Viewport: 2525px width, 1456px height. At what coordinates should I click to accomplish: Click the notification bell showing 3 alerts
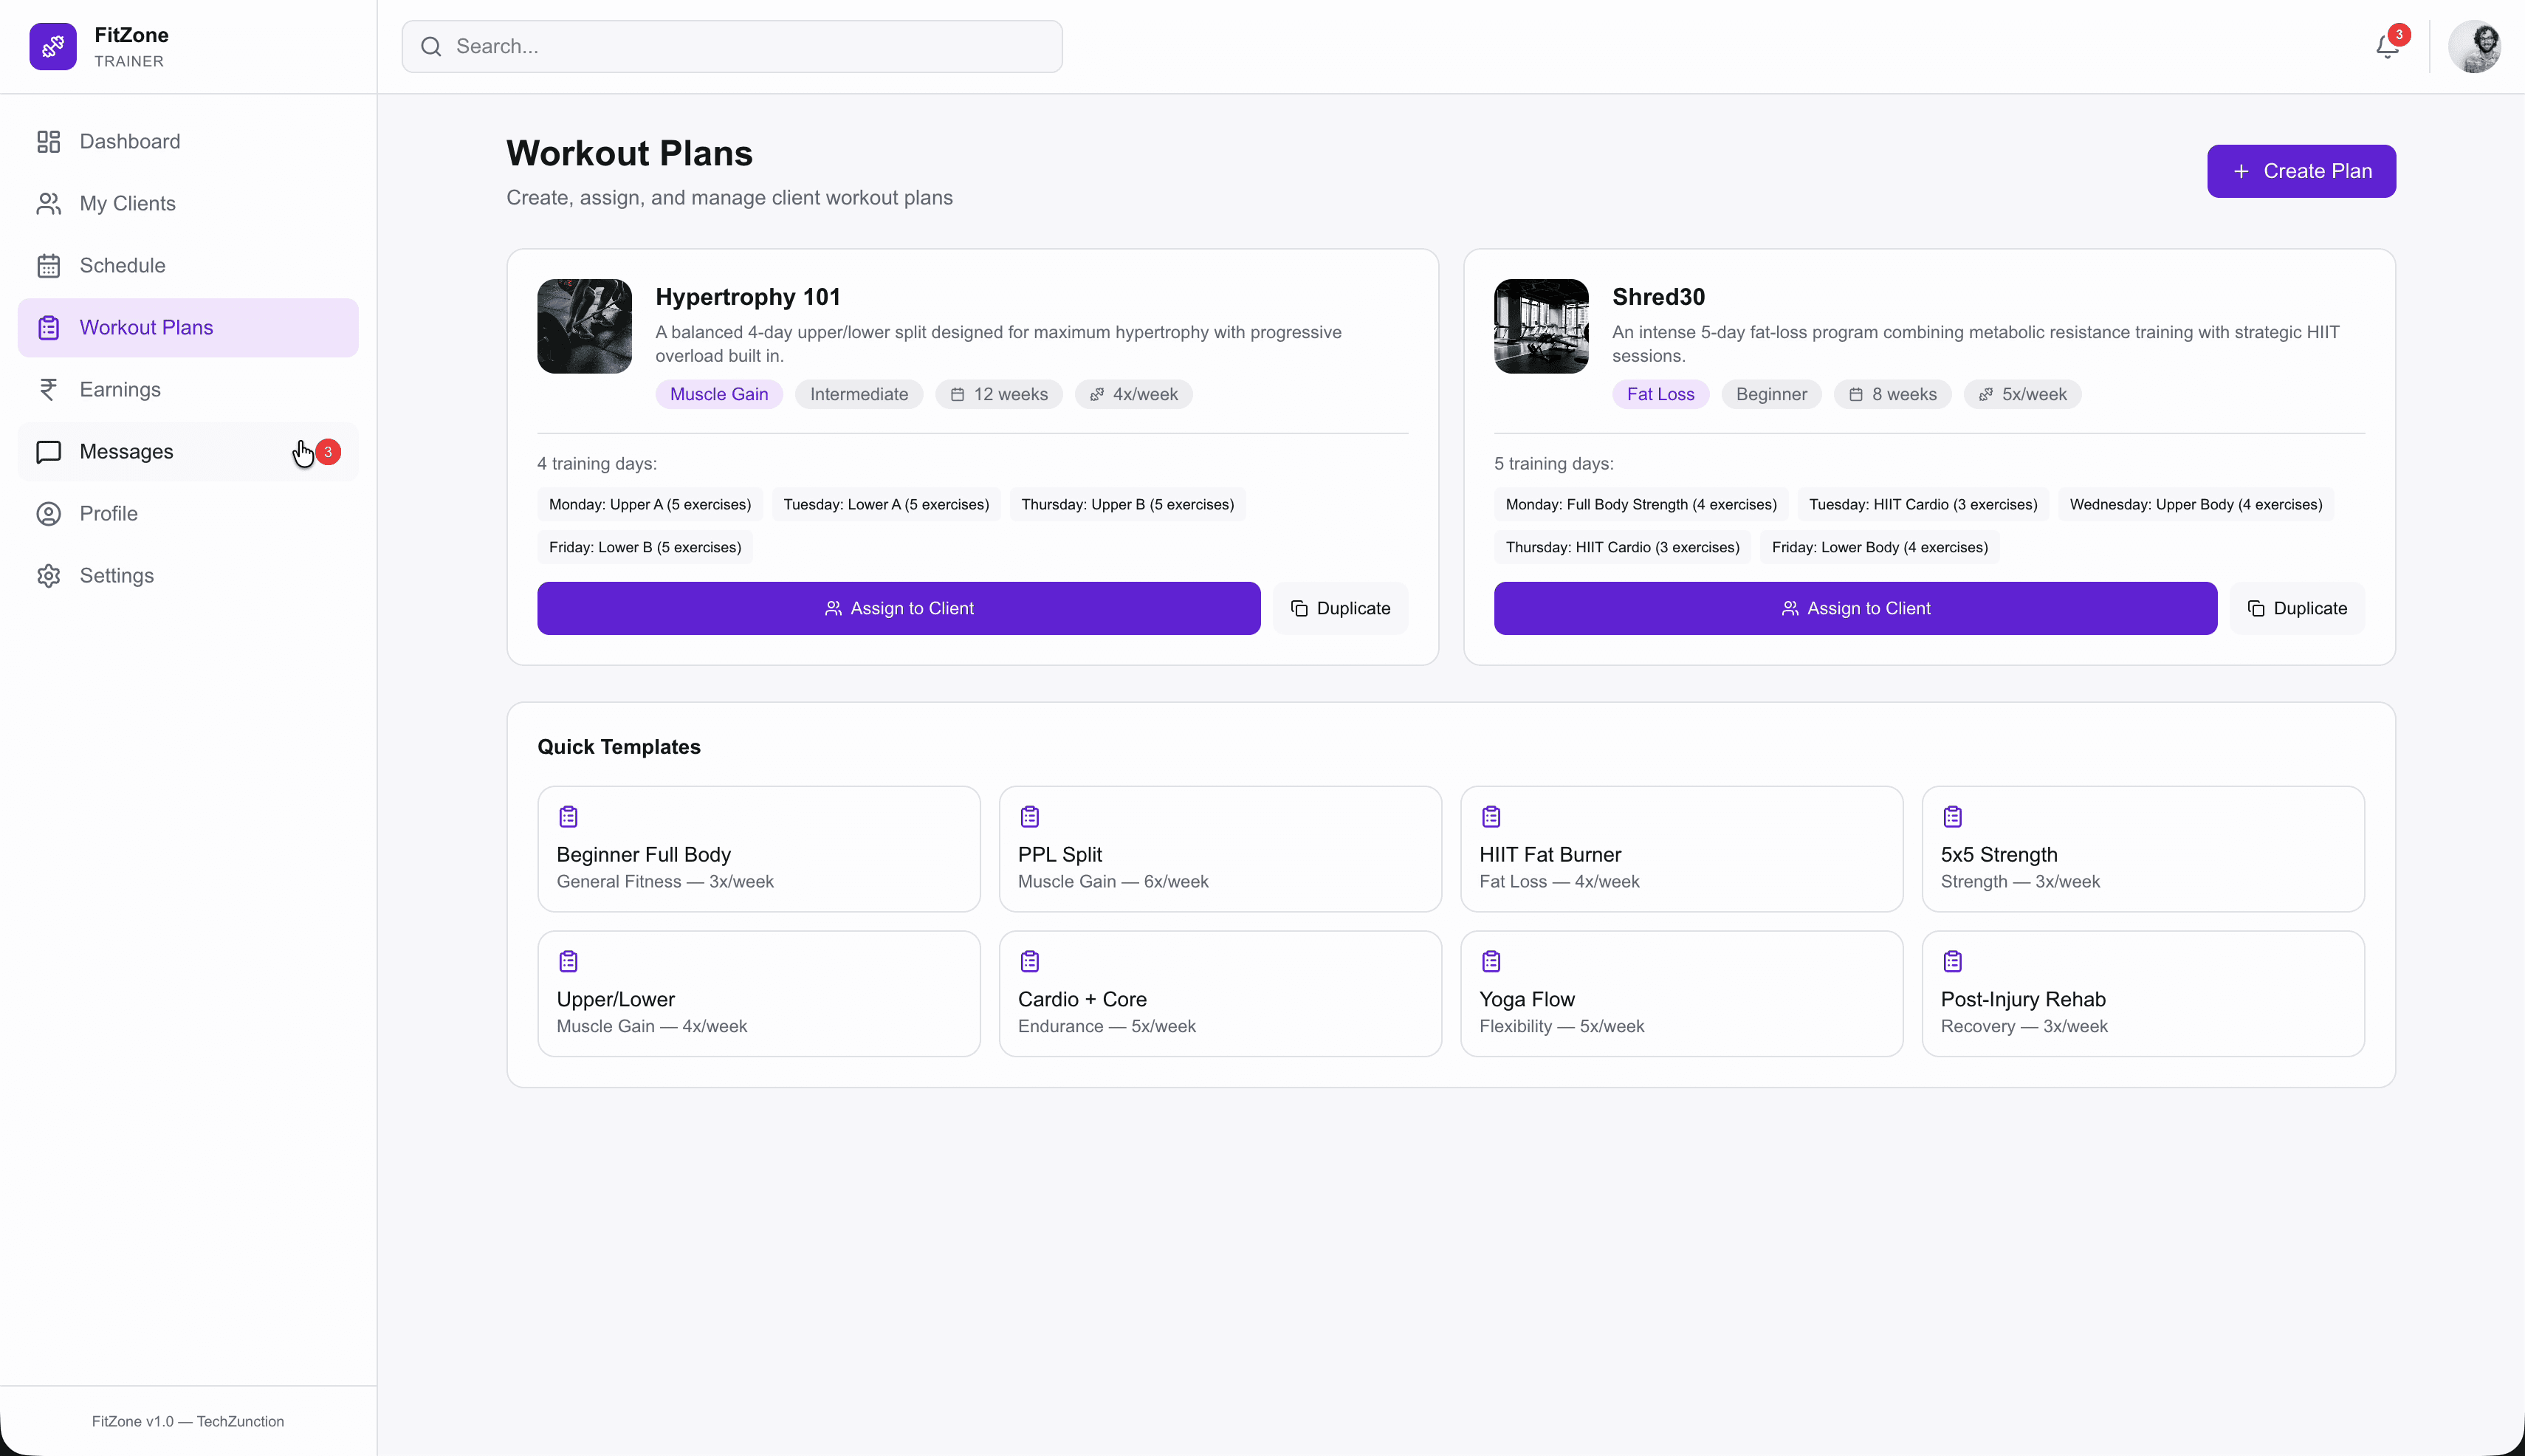tap(2387, 46)
